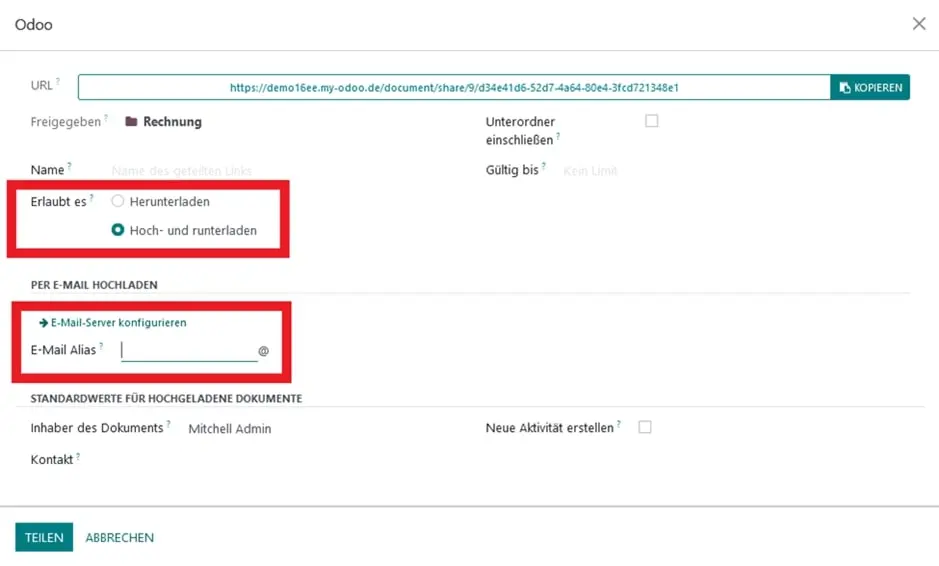Click the help mark beside E-Mail Alias
939x566 pixels.
101,346
